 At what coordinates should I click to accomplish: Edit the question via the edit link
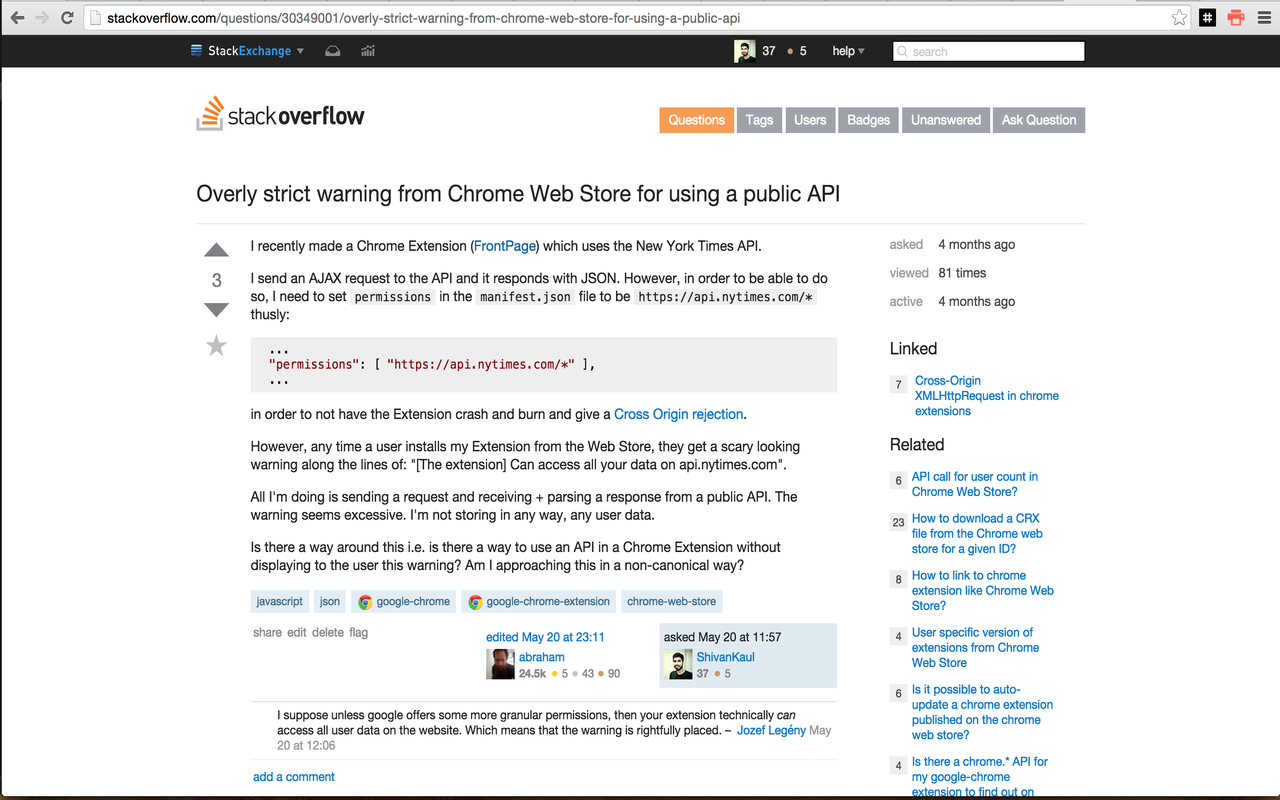point(297,633)
